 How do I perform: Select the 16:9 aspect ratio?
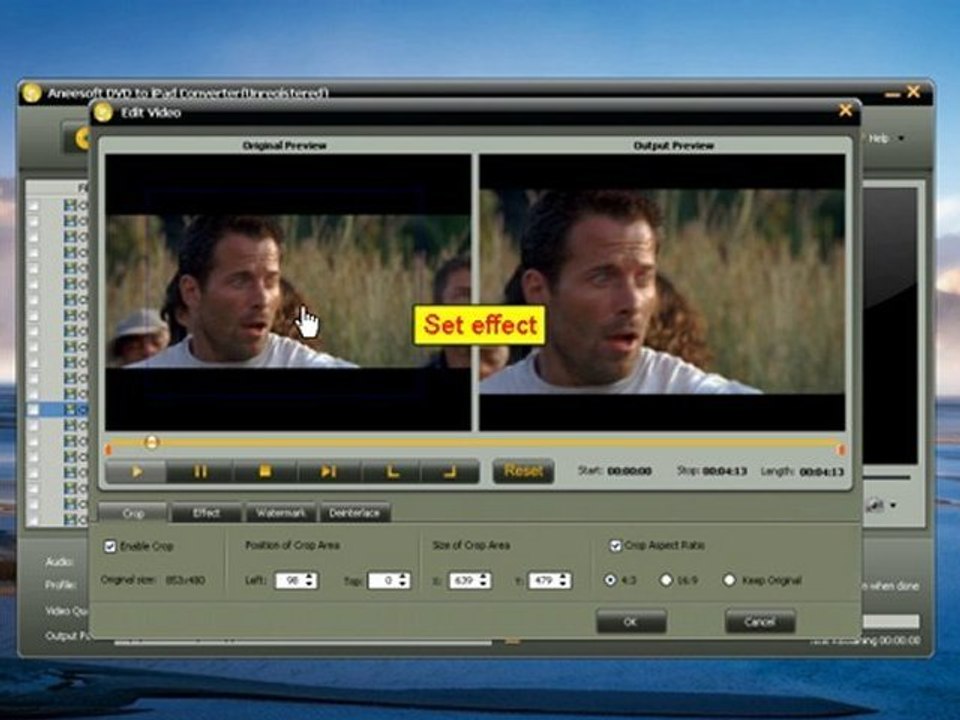coord(666,579)
